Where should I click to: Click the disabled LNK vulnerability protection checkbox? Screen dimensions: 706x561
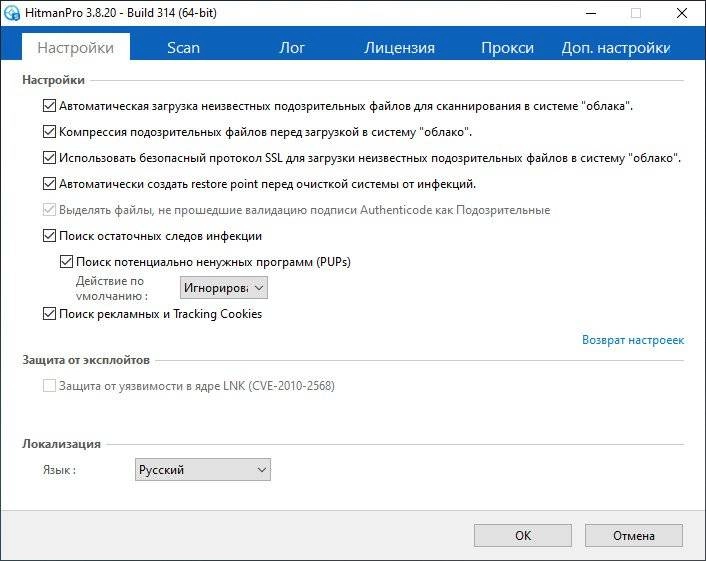coord(49,386)
